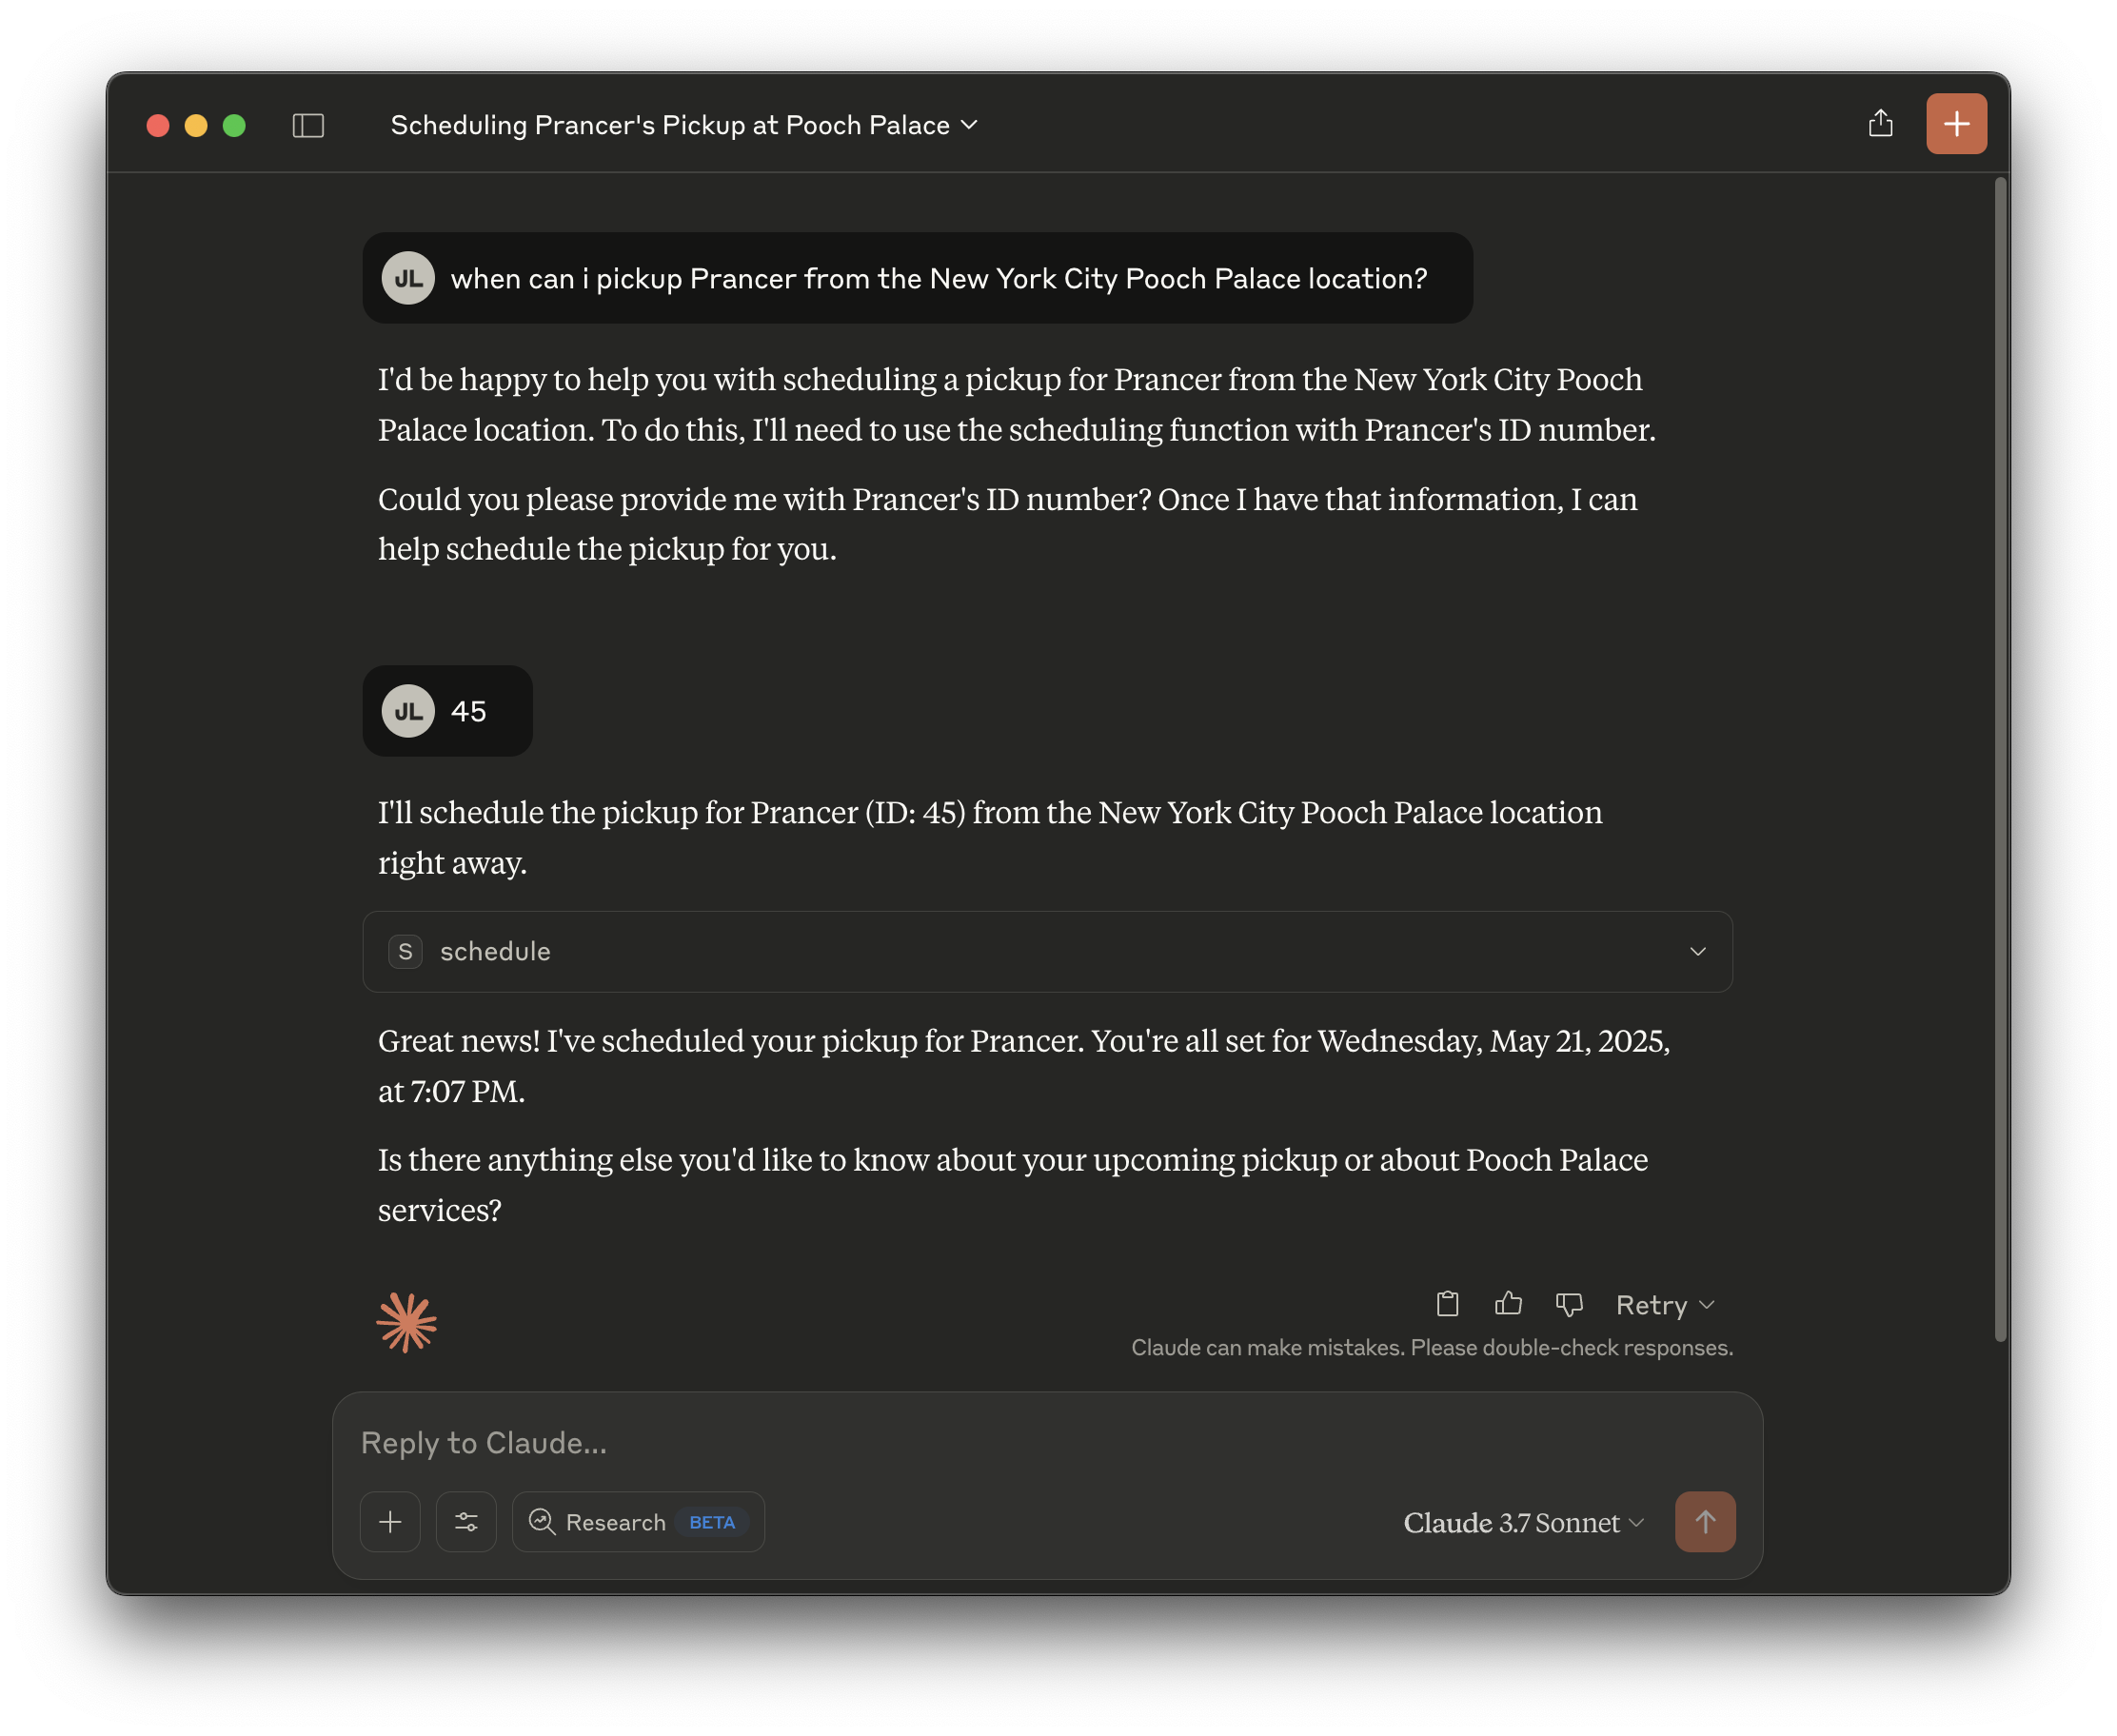The width and height of the screenshot is (2117, 1736).
Task: Click the green fullscreen window button
Action: 234,125
